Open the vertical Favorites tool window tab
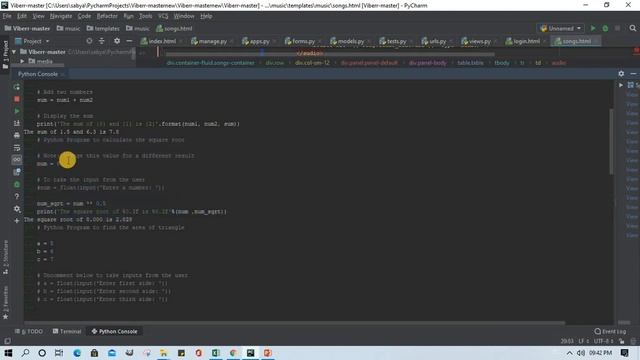640x360 pixels. coord(5,302)
